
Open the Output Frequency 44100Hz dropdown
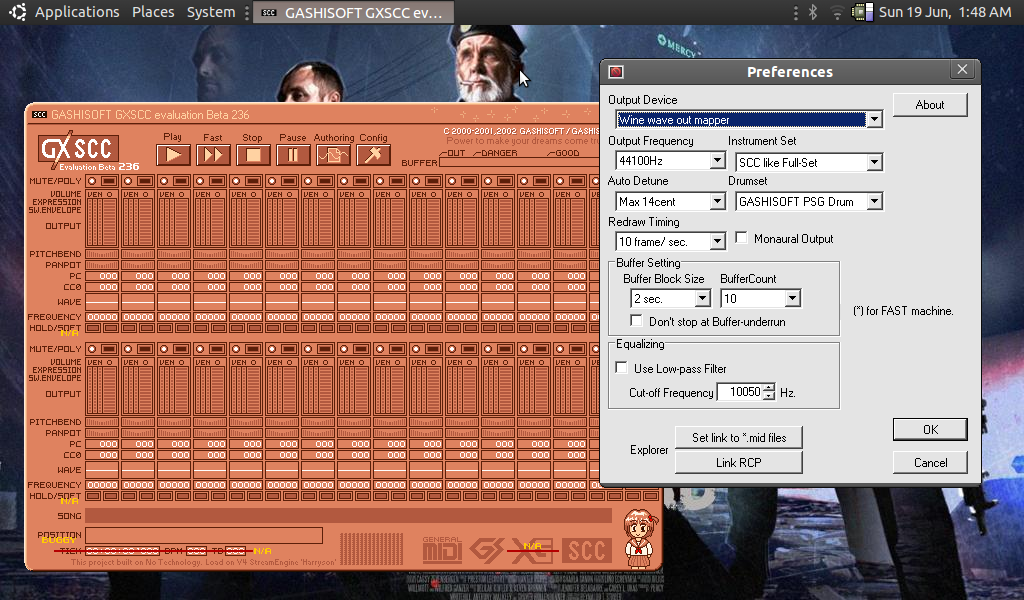[717, 161]
